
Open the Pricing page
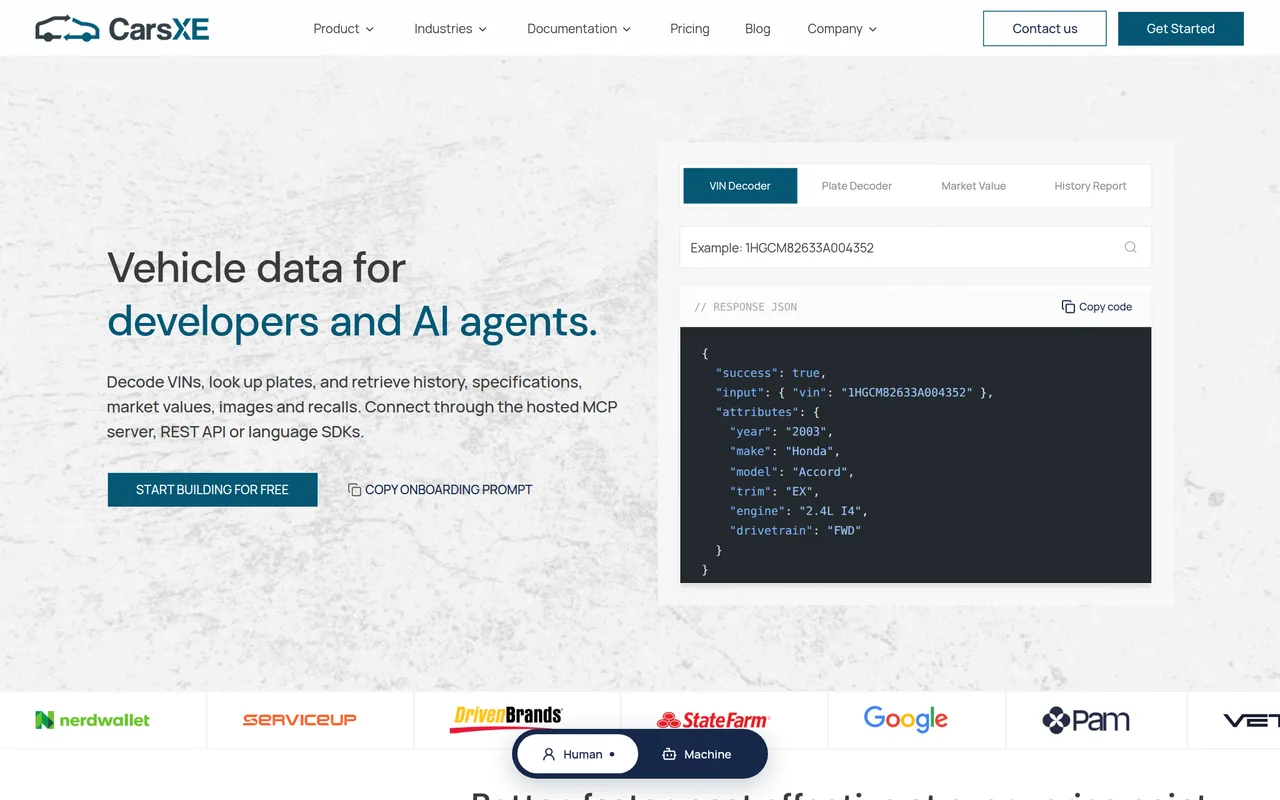[690, 29]
